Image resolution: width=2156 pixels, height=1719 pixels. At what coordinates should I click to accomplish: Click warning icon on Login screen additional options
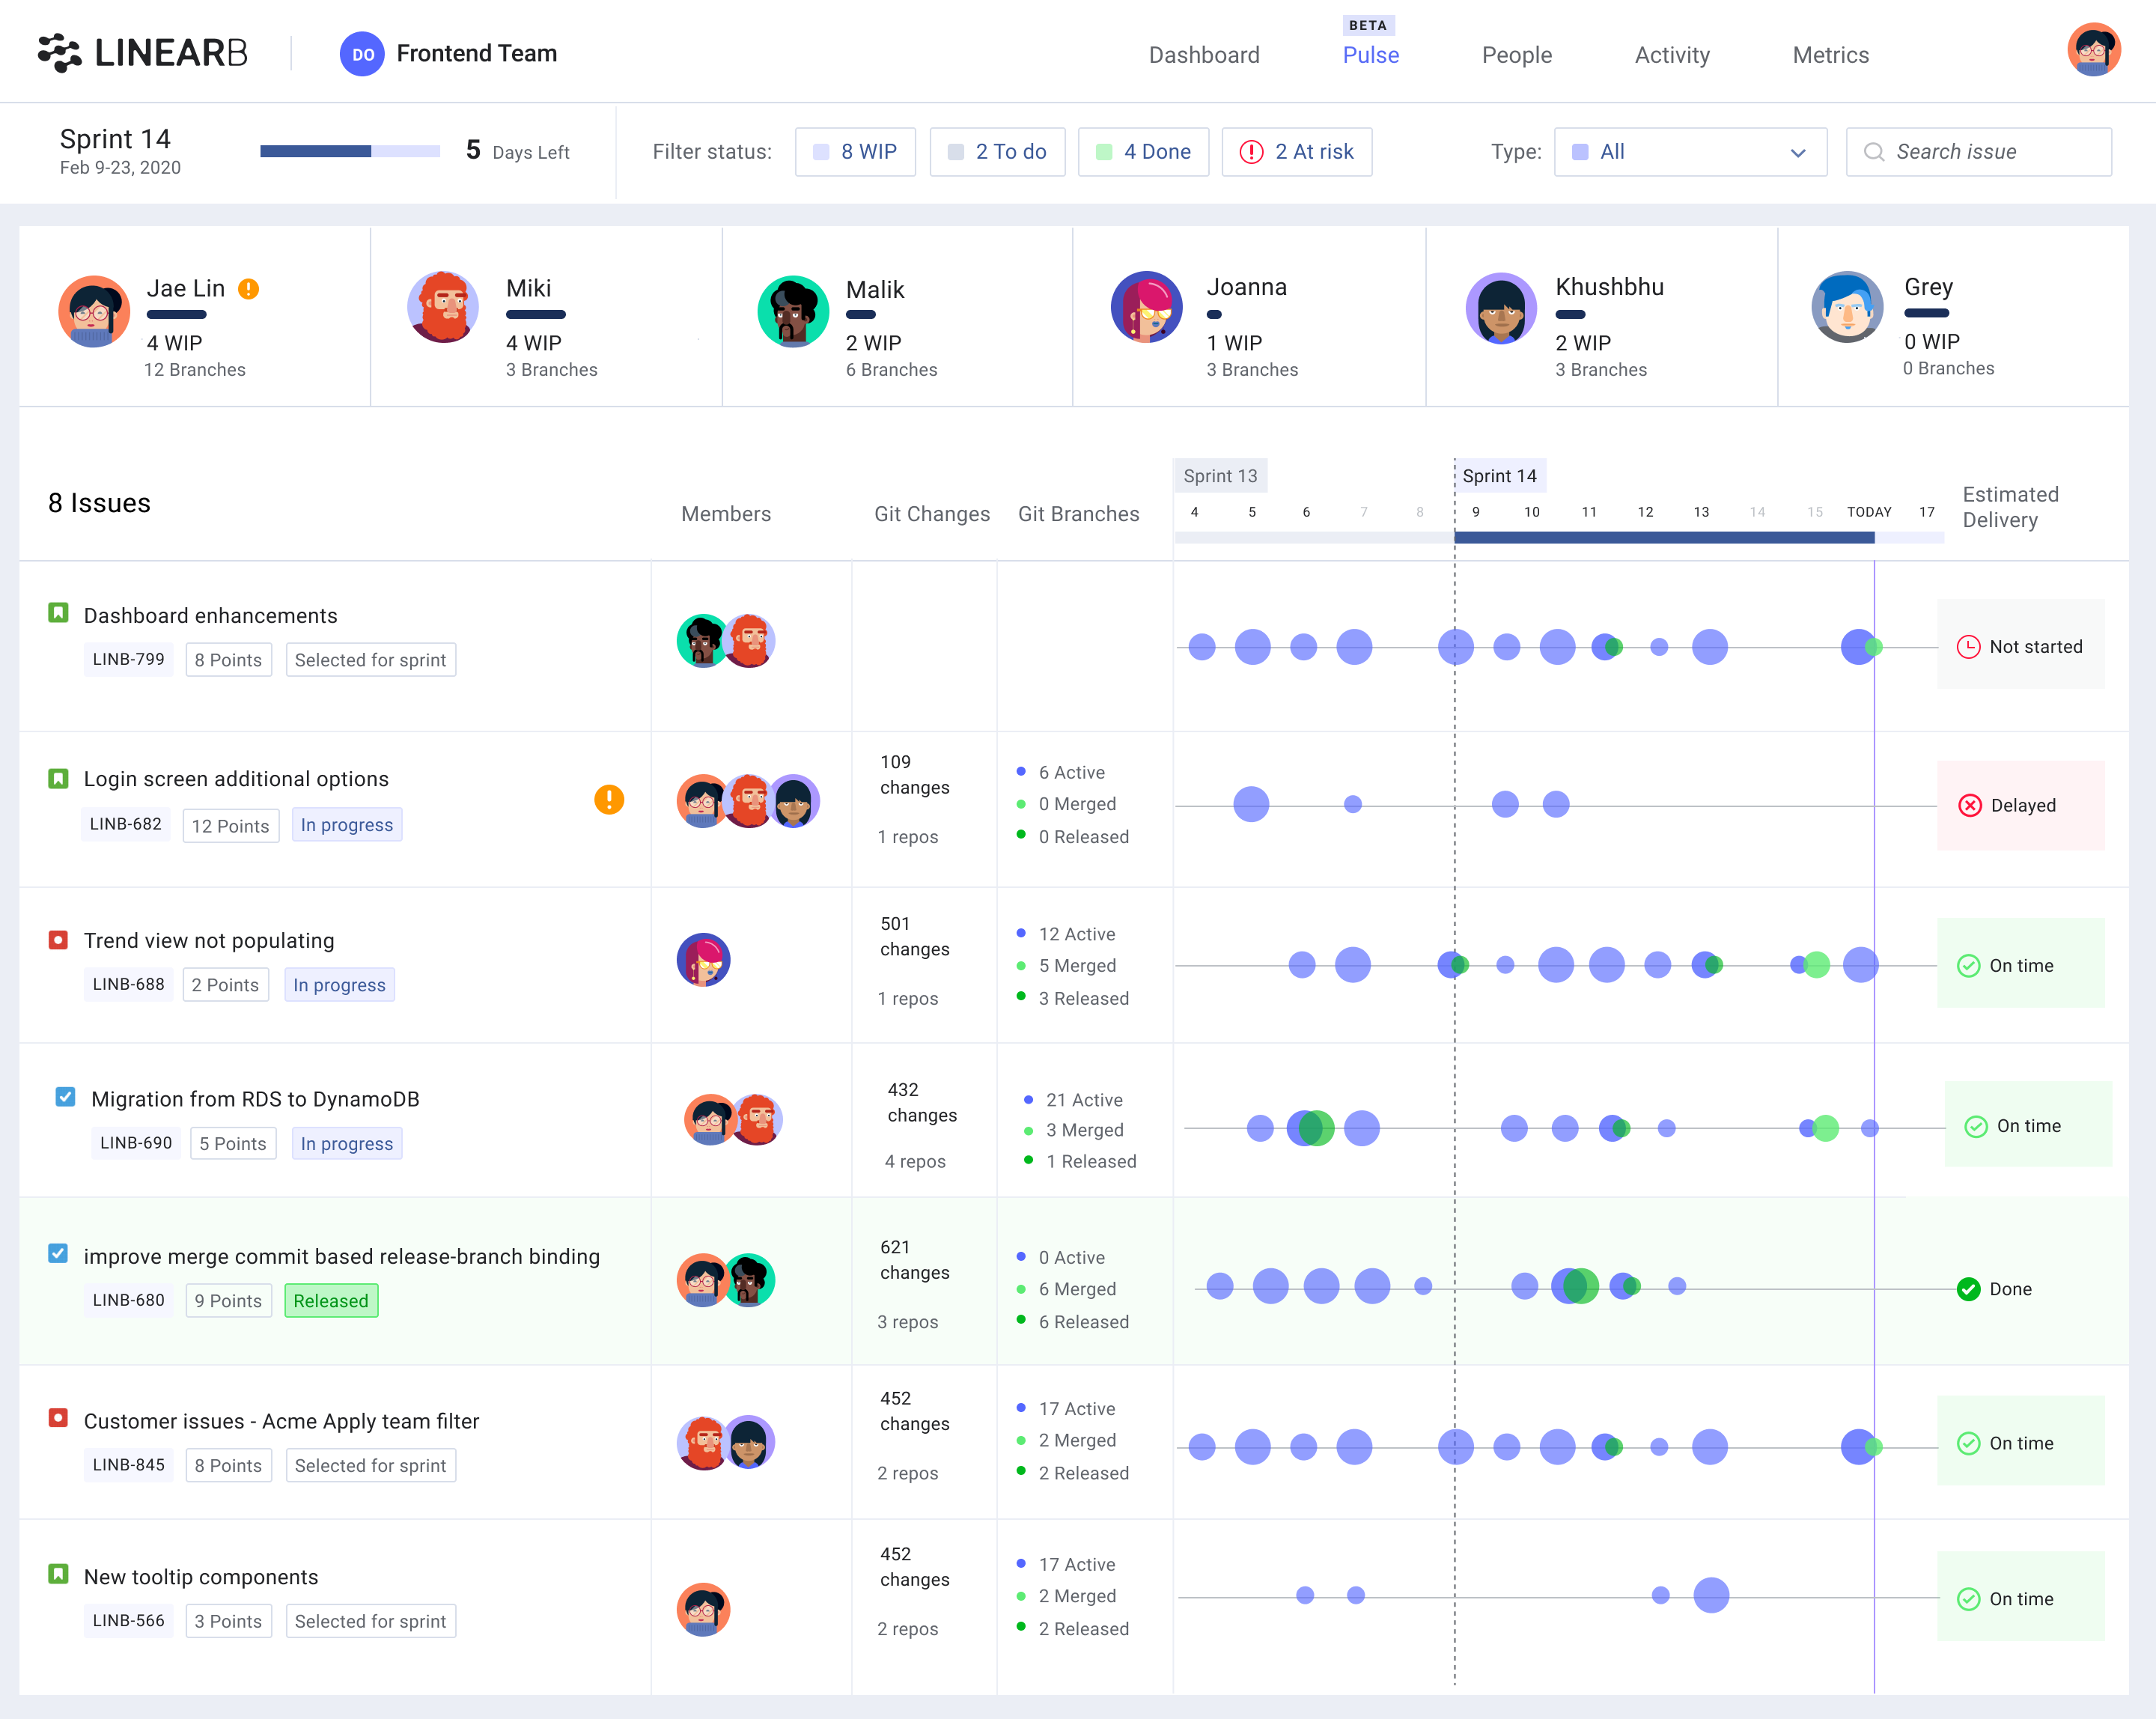pyautogui.click(x=609, y=799)
